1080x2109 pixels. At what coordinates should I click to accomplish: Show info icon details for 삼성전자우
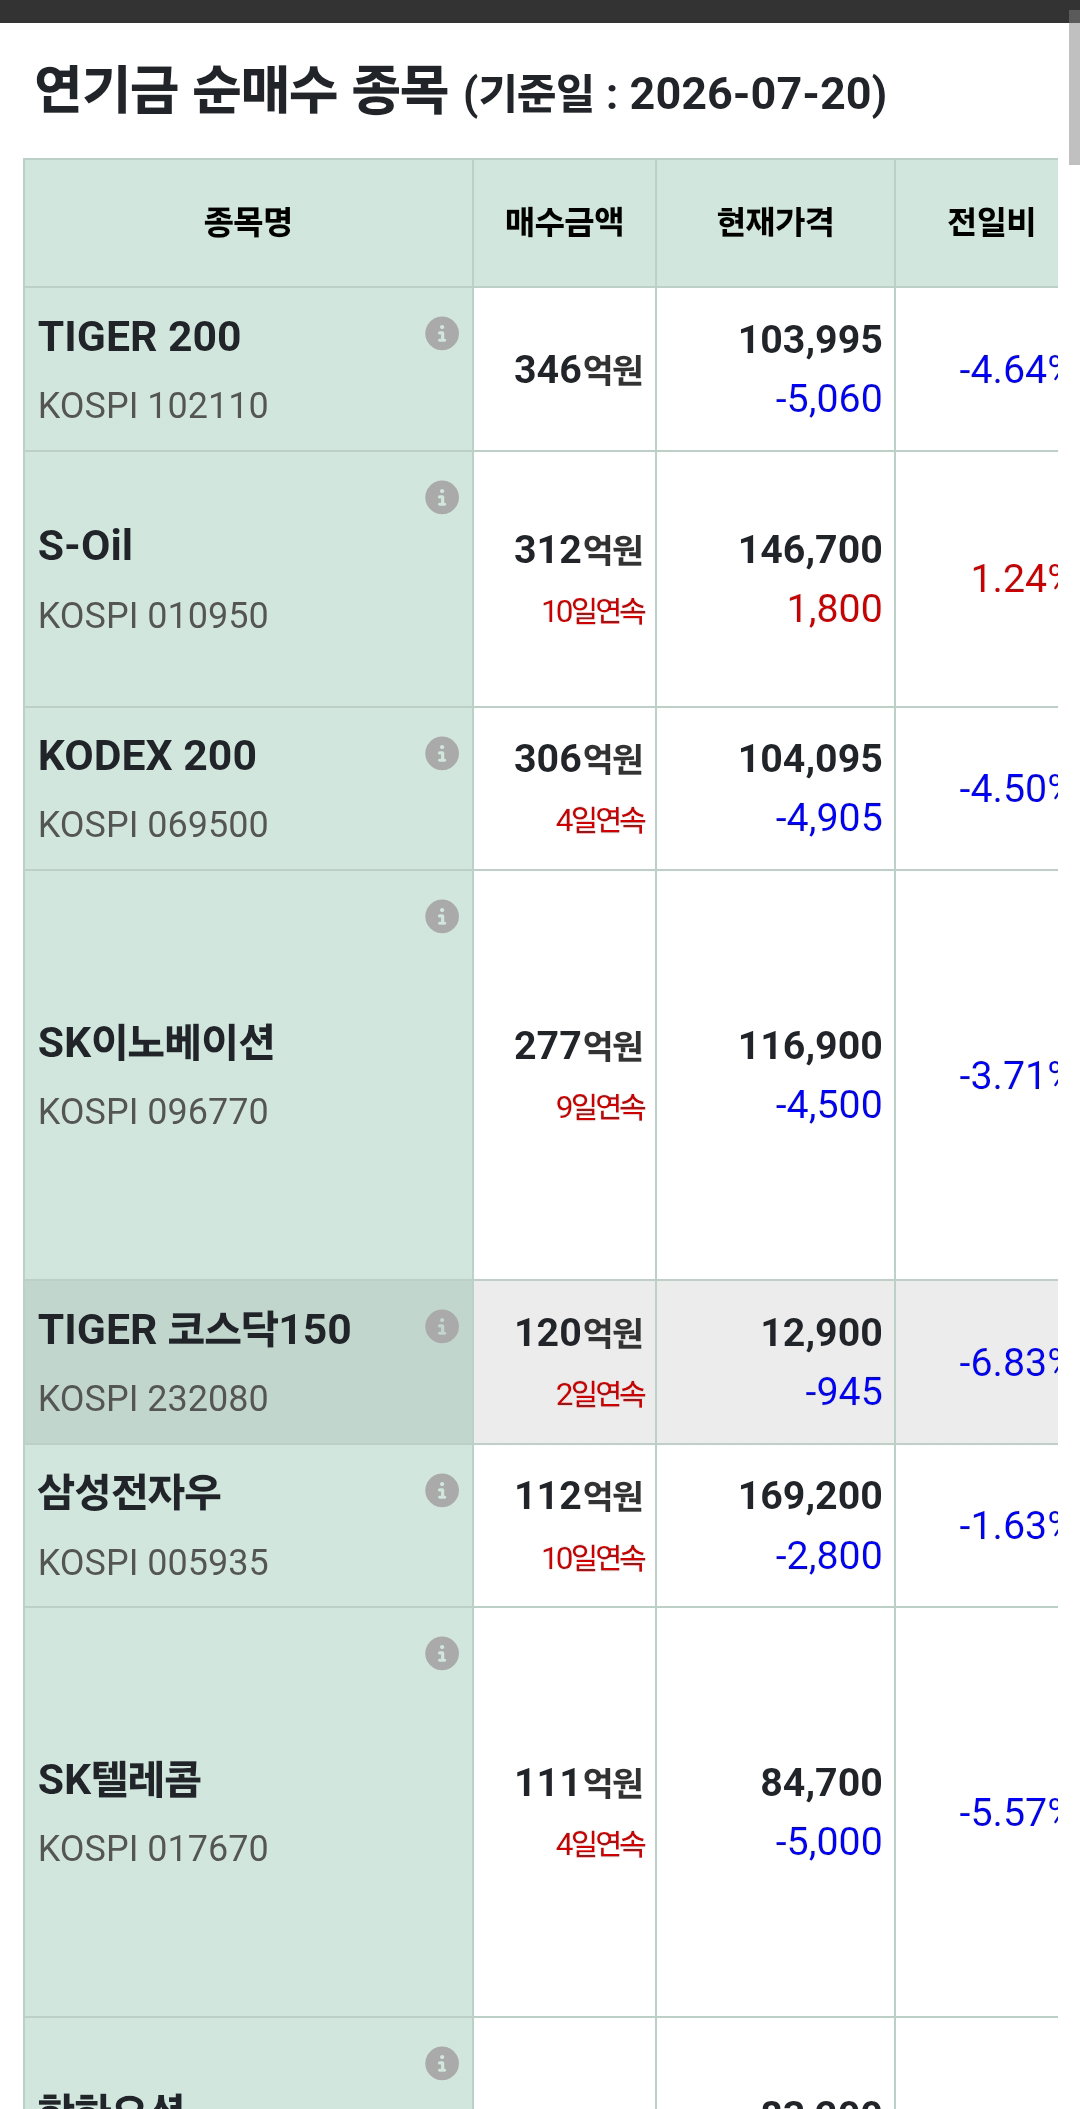point(442,1490)
